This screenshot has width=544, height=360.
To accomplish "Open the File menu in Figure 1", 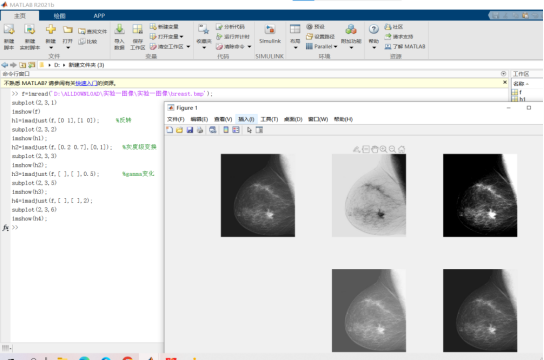I will (x=176, y=119).
